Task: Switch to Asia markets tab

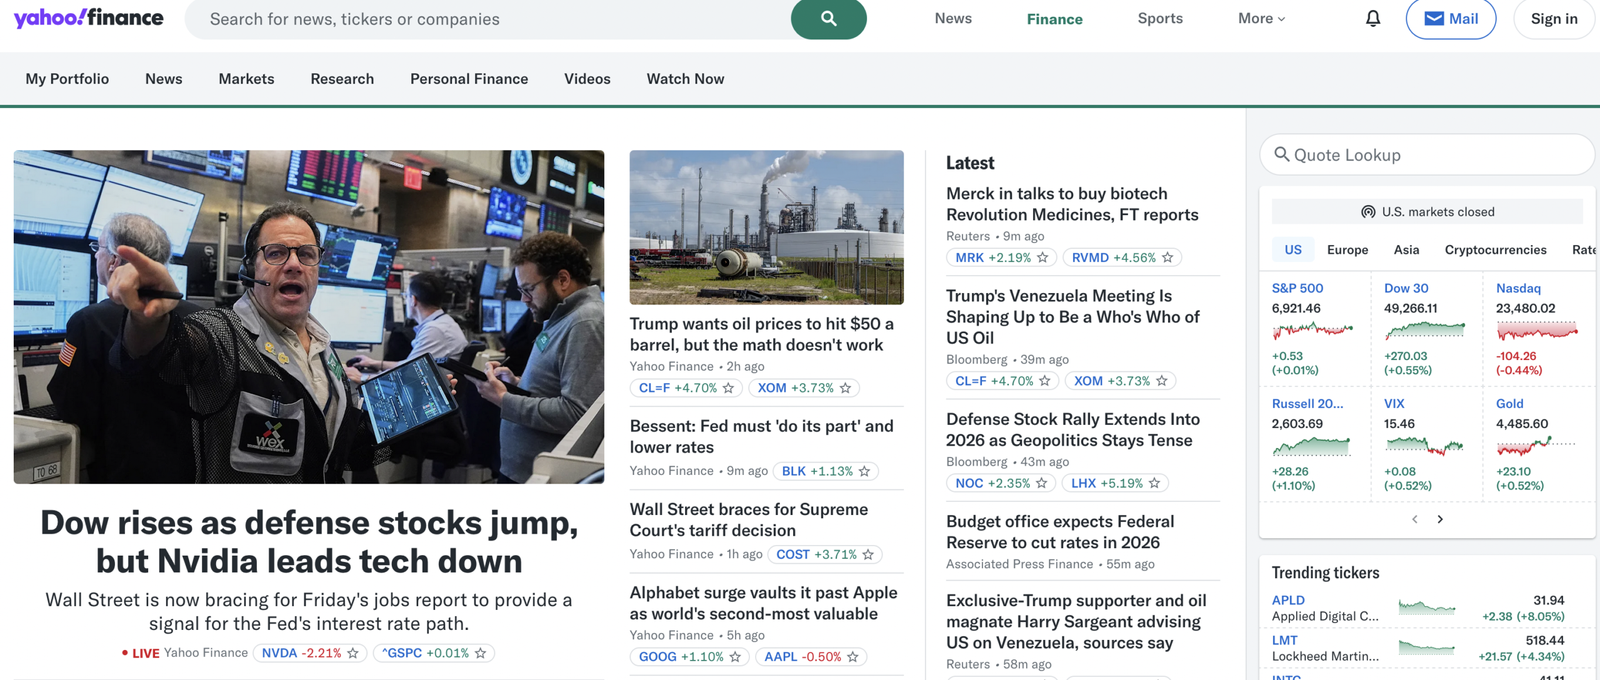Action: 1406,250
